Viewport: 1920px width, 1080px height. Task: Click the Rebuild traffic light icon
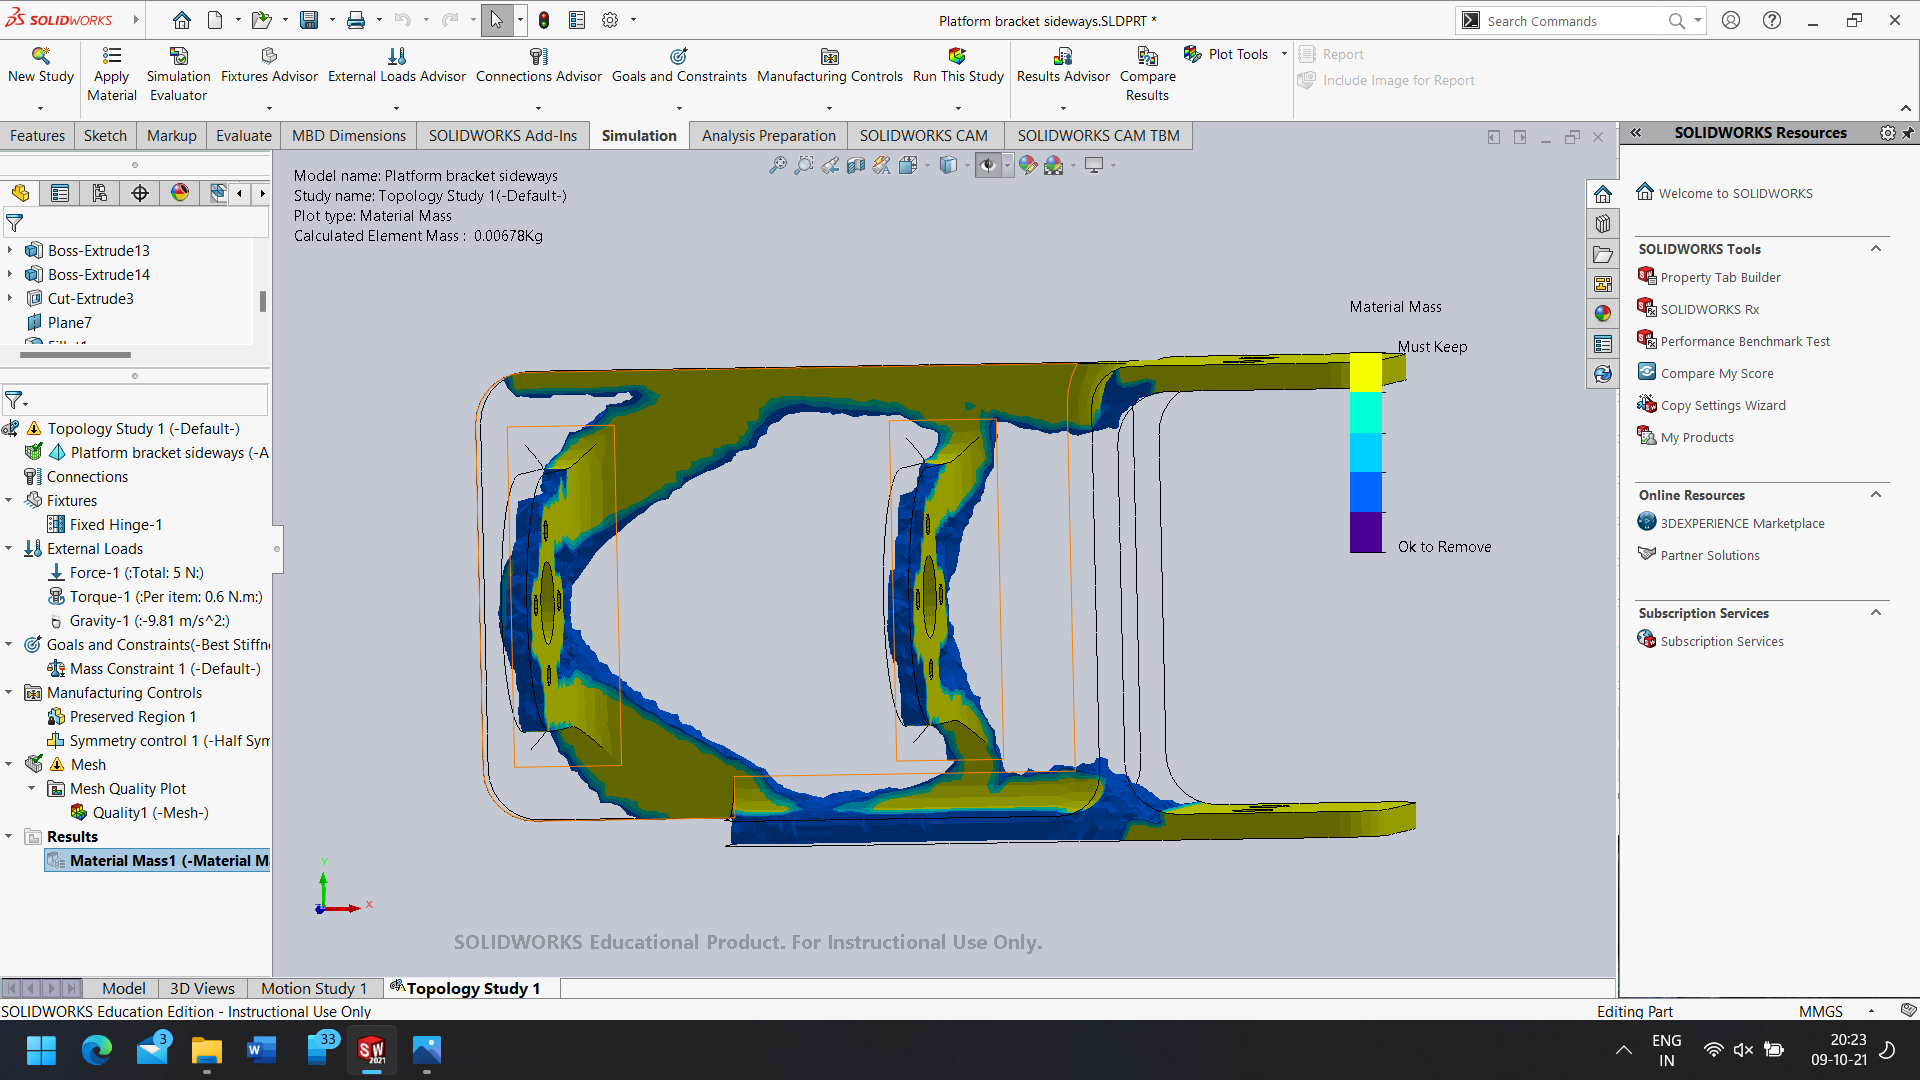point(544,20)
